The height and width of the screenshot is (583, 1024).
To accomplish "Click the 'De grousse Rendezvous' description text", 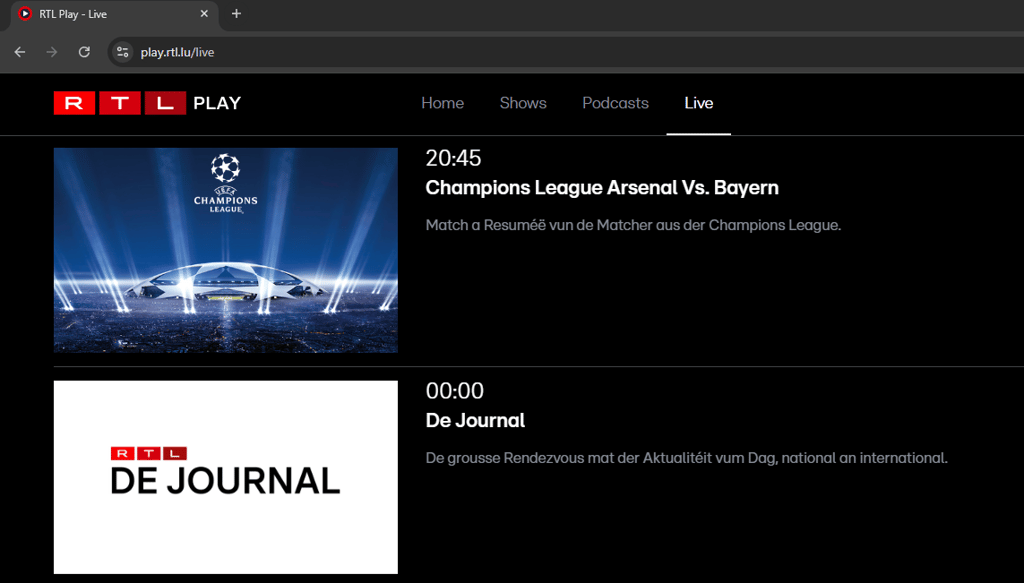I will (x=686, y=458).
